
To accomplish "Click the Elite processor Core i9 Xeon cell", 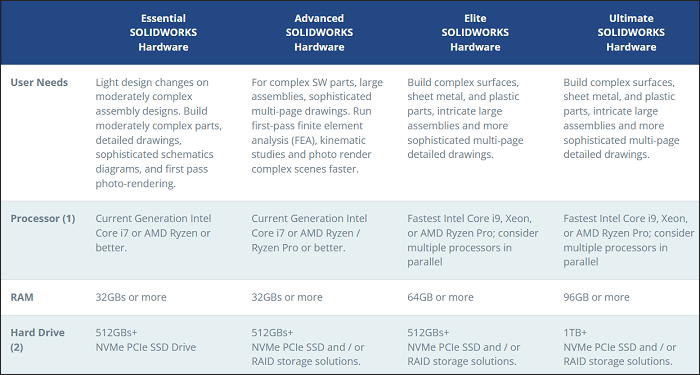I will [x=473, y=240].
